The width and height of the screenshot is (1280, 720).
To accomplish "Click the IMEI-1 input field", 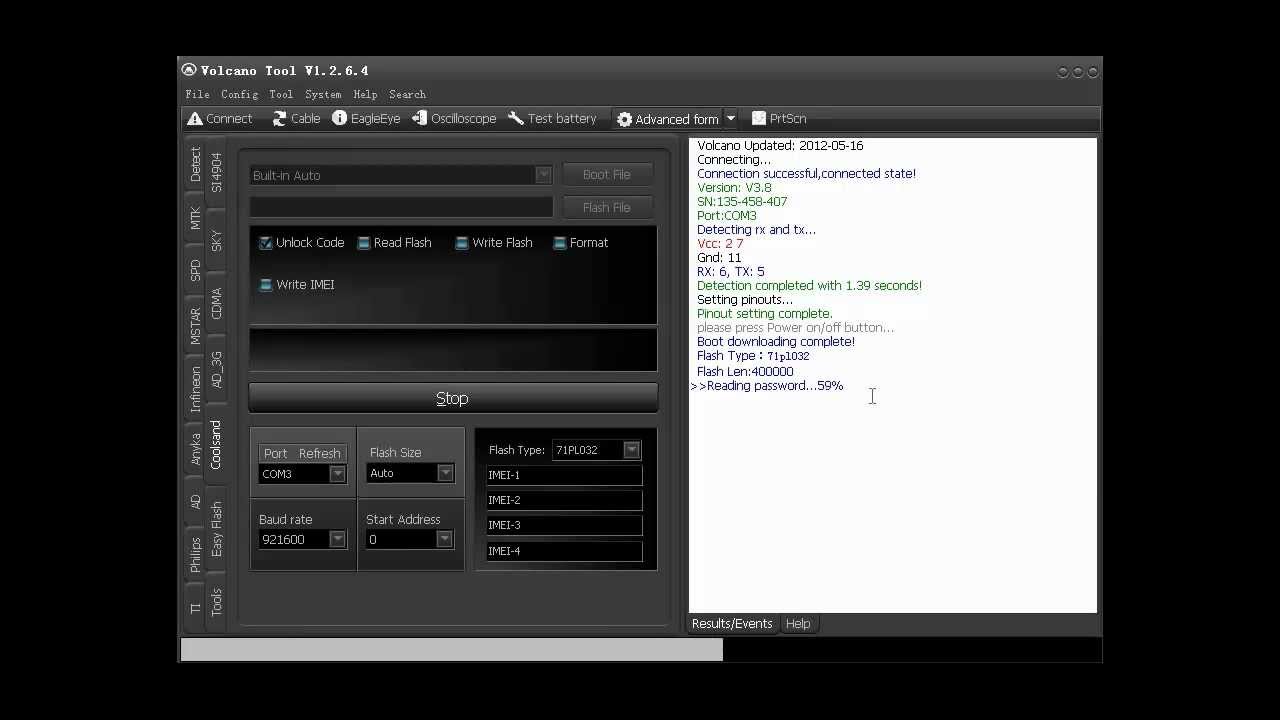I will [x=564, y=475].
